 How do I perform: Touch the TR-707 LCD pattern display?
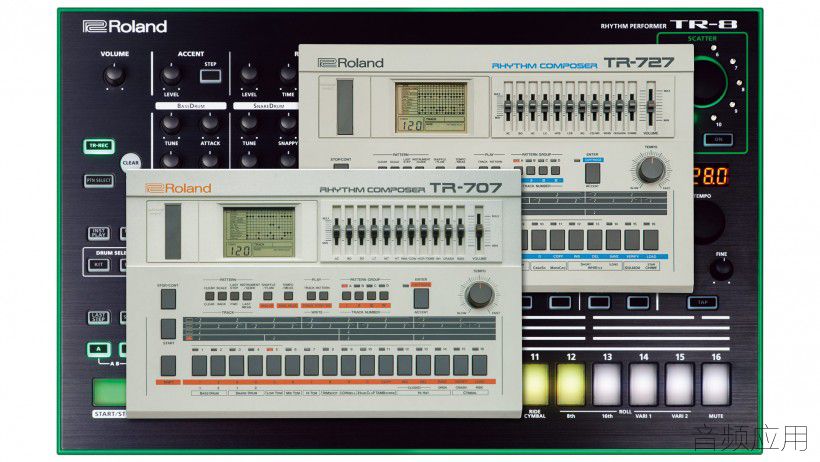259,232
